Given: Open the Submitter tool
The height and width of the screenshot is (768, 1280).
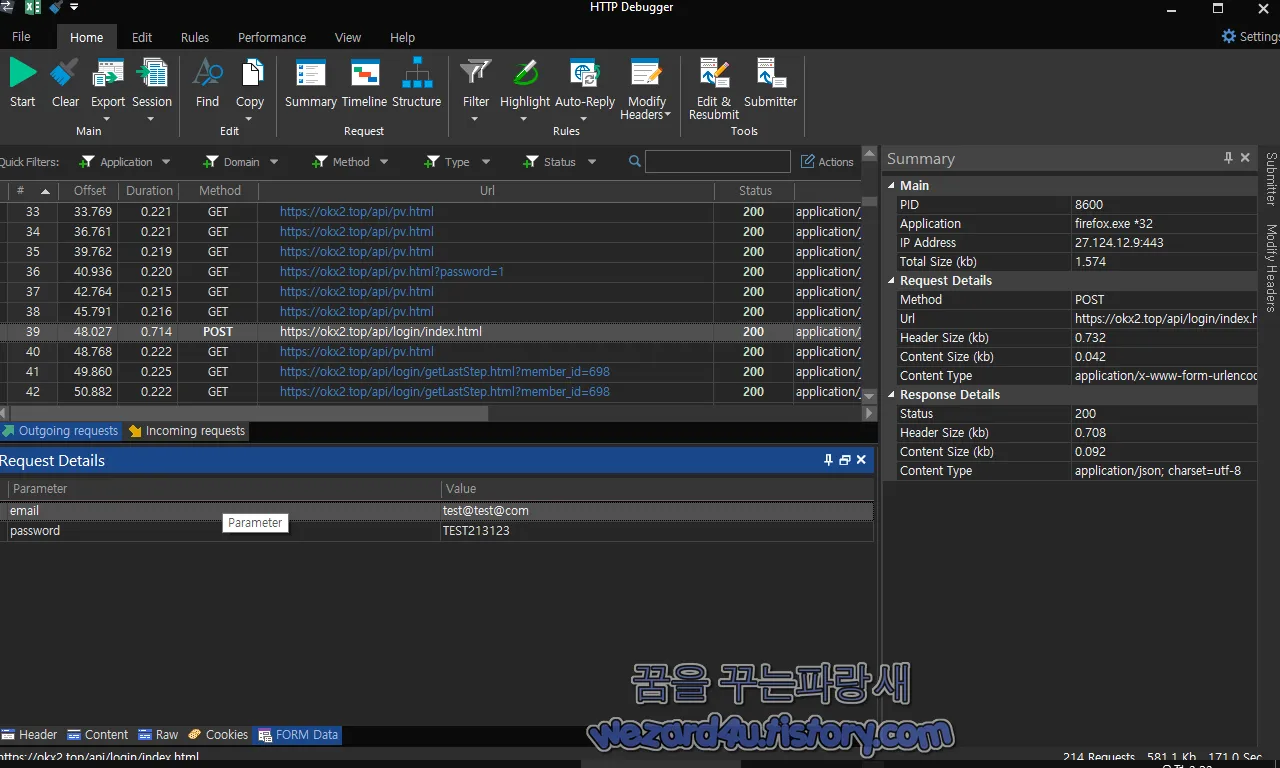Looking at the screenshot, I should pos(771,83).
